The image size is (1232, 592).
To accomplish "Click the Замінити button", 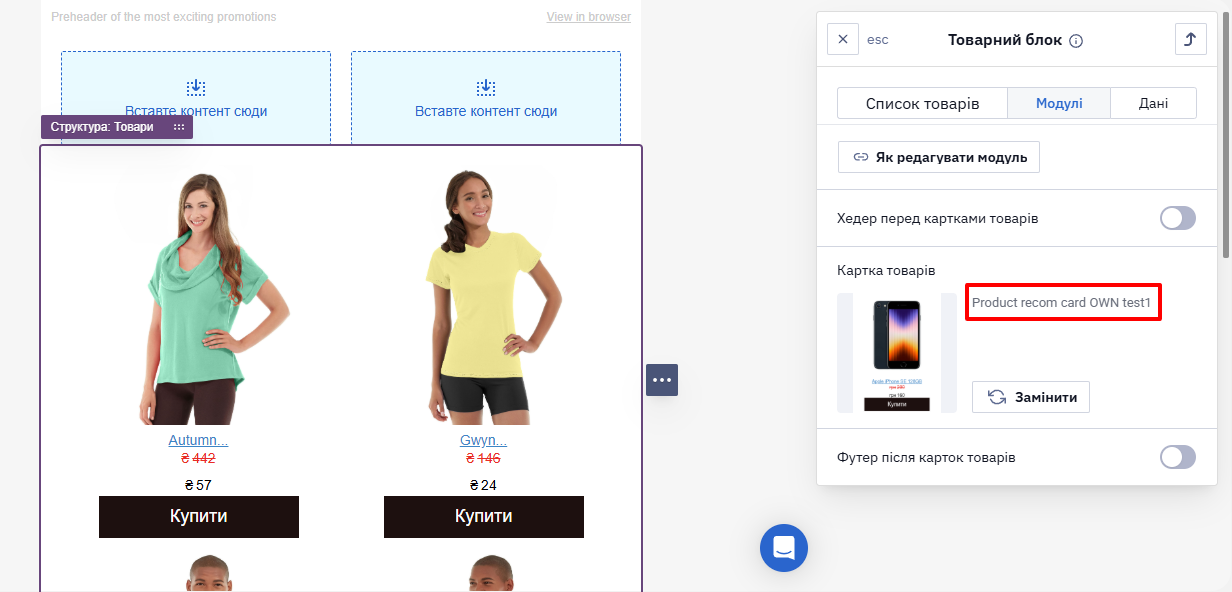I will (1031, 397).
